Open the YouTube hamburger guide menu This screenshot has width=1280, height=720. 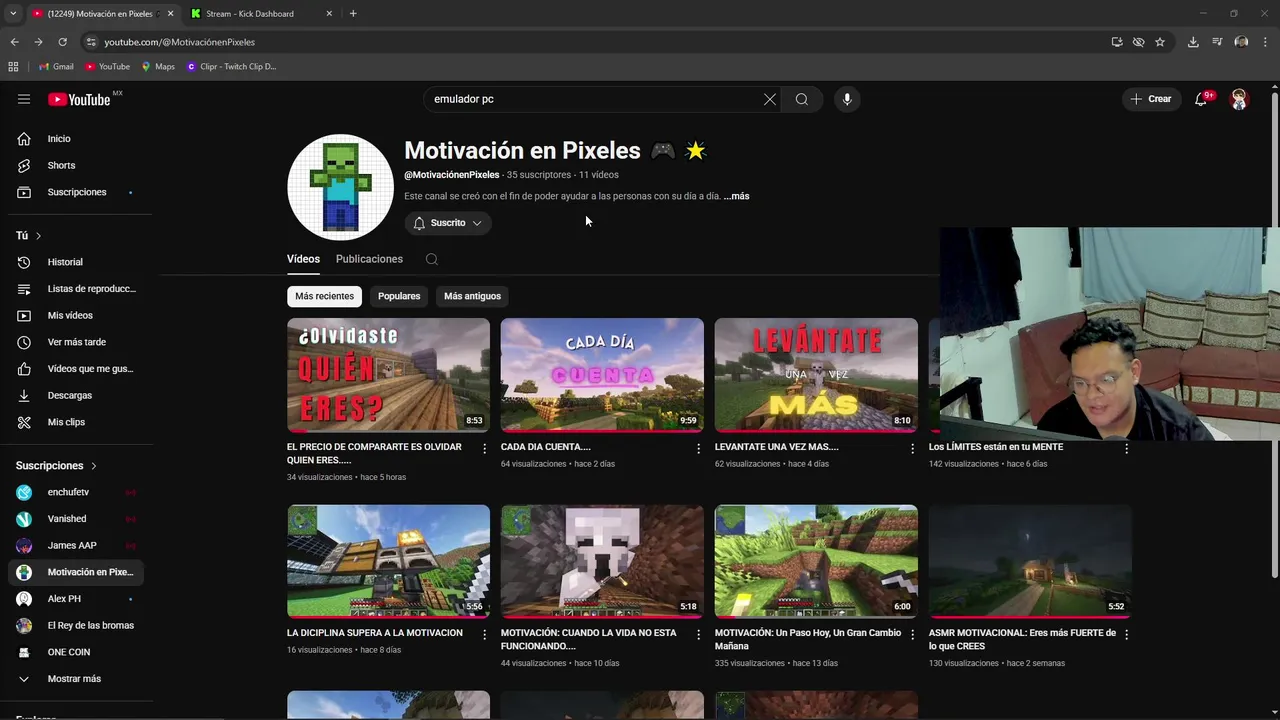pos(24,99)
